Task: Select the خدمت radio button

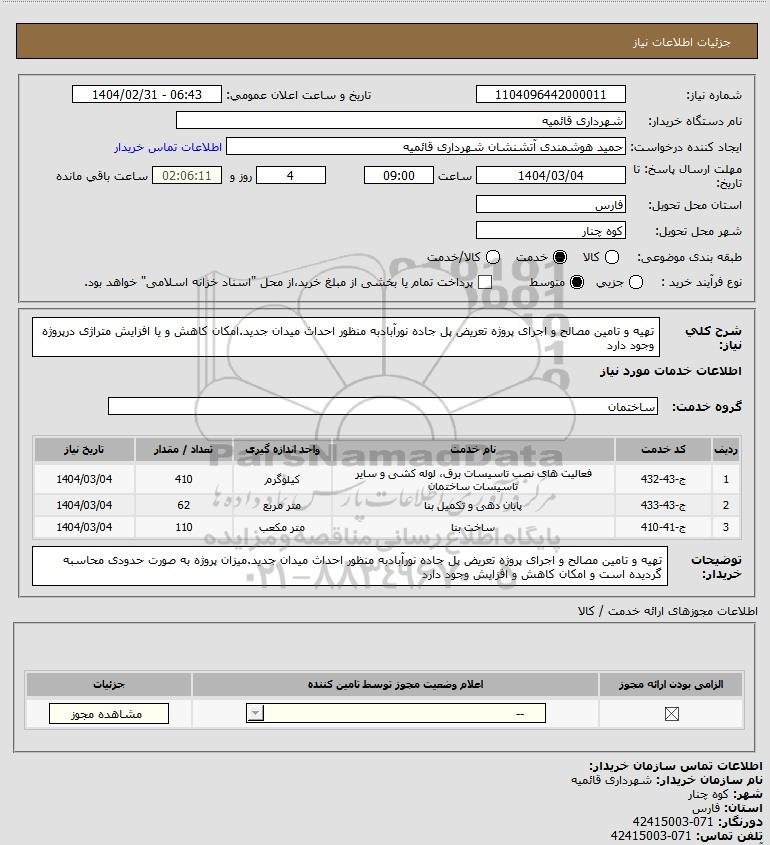Action: tap(560, 258)
